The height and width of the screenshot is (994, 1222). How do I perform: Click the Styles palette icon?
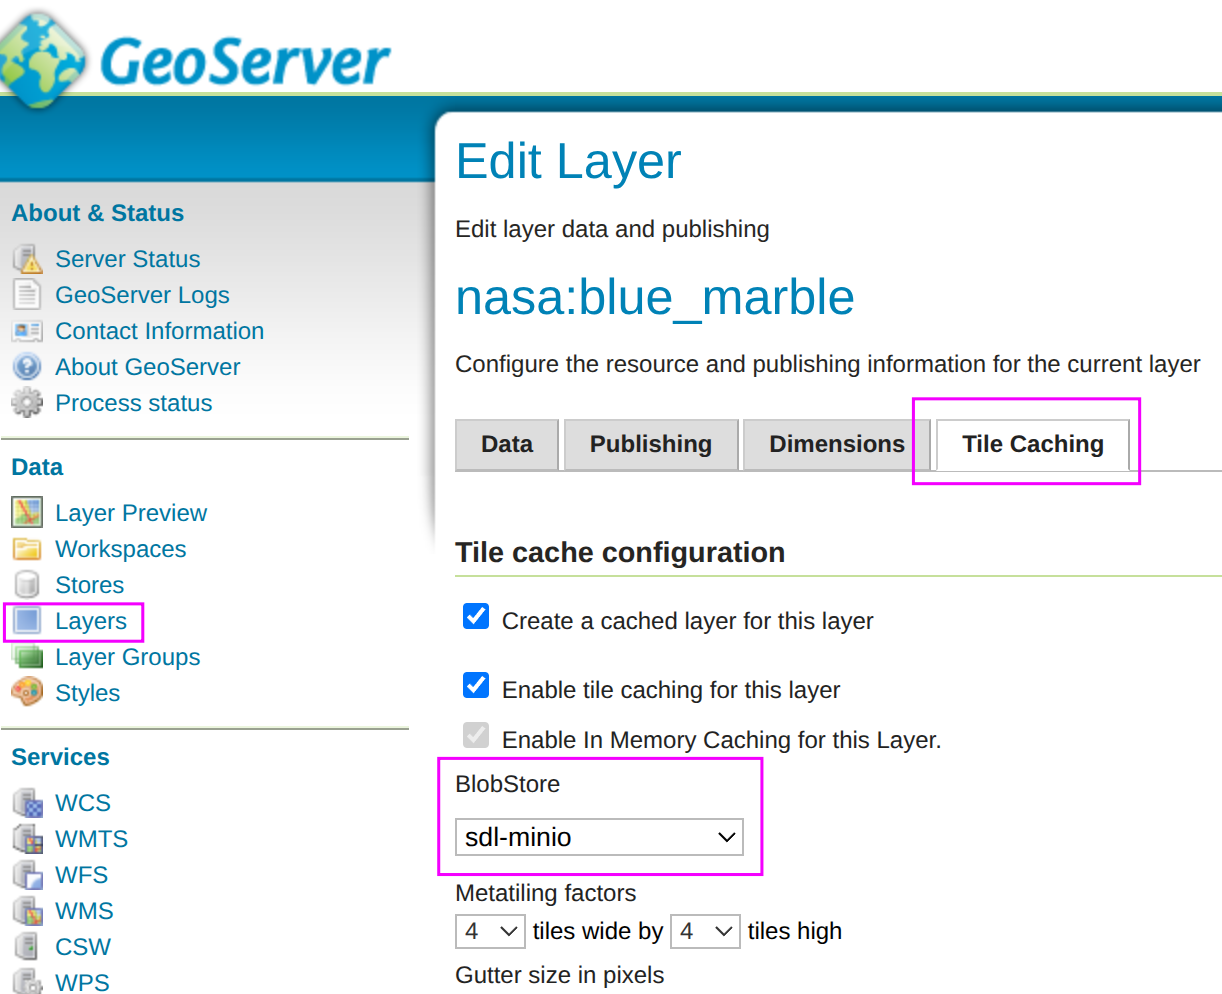[27, 692]
